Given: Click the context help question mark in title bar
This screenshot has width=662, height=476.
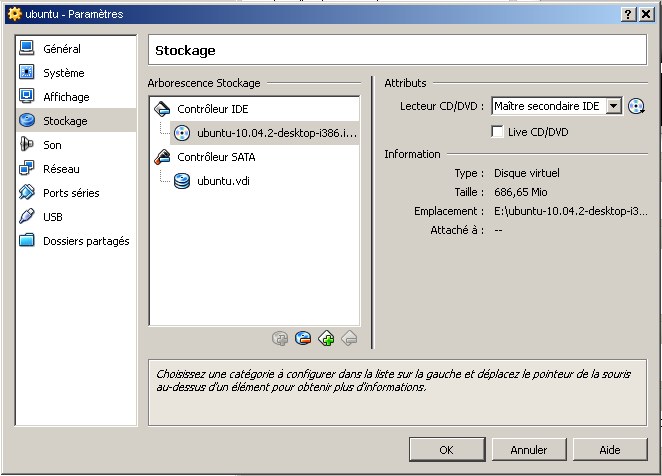Looking at the screenshot, I should [x=628, y=13].
